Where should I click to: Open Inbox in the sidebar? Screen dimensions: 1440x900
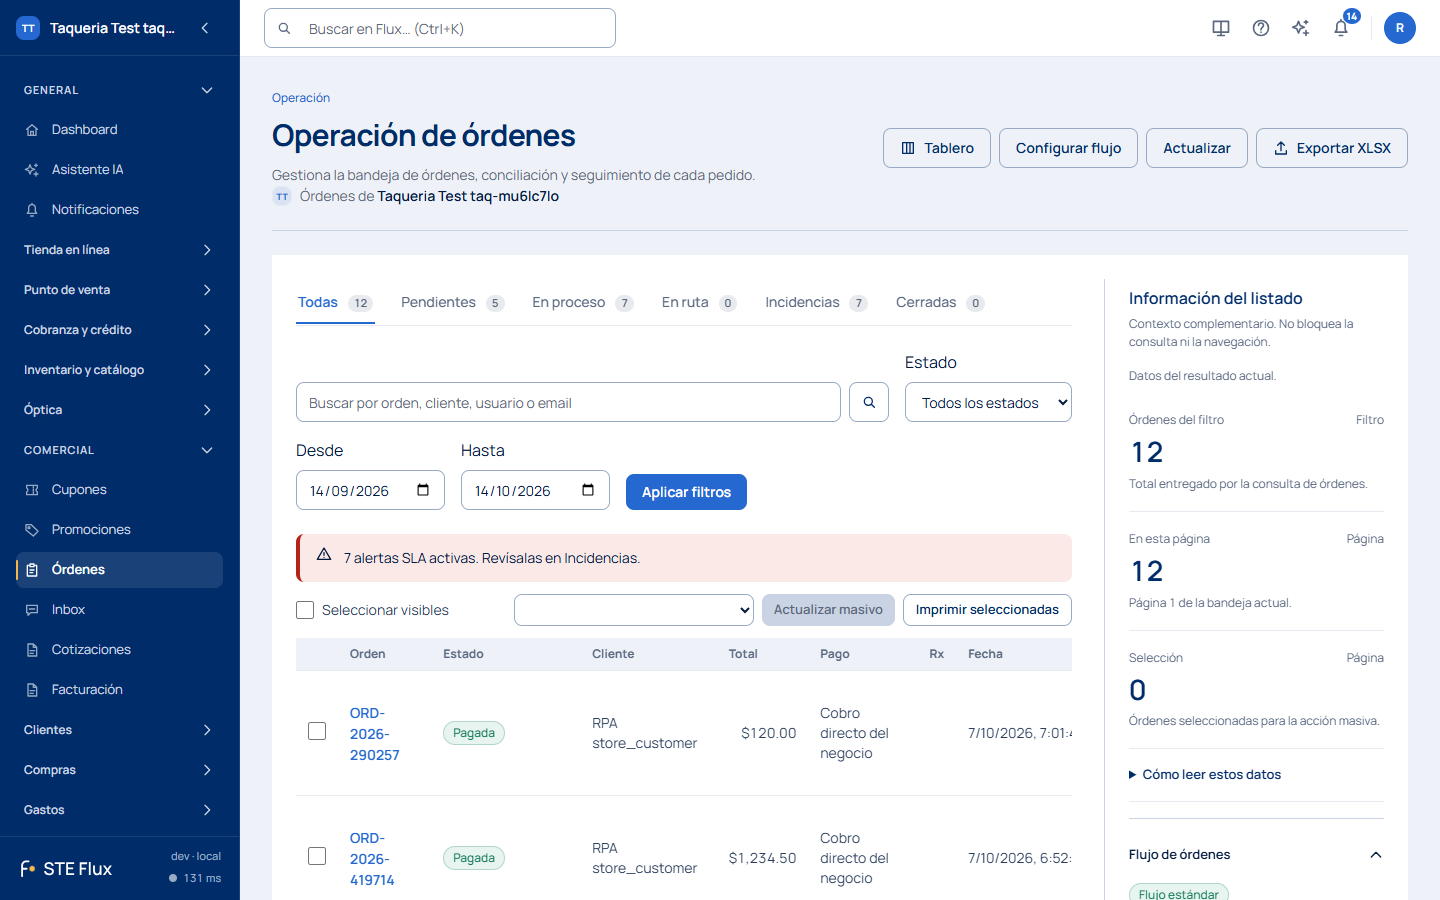[120, 610]
